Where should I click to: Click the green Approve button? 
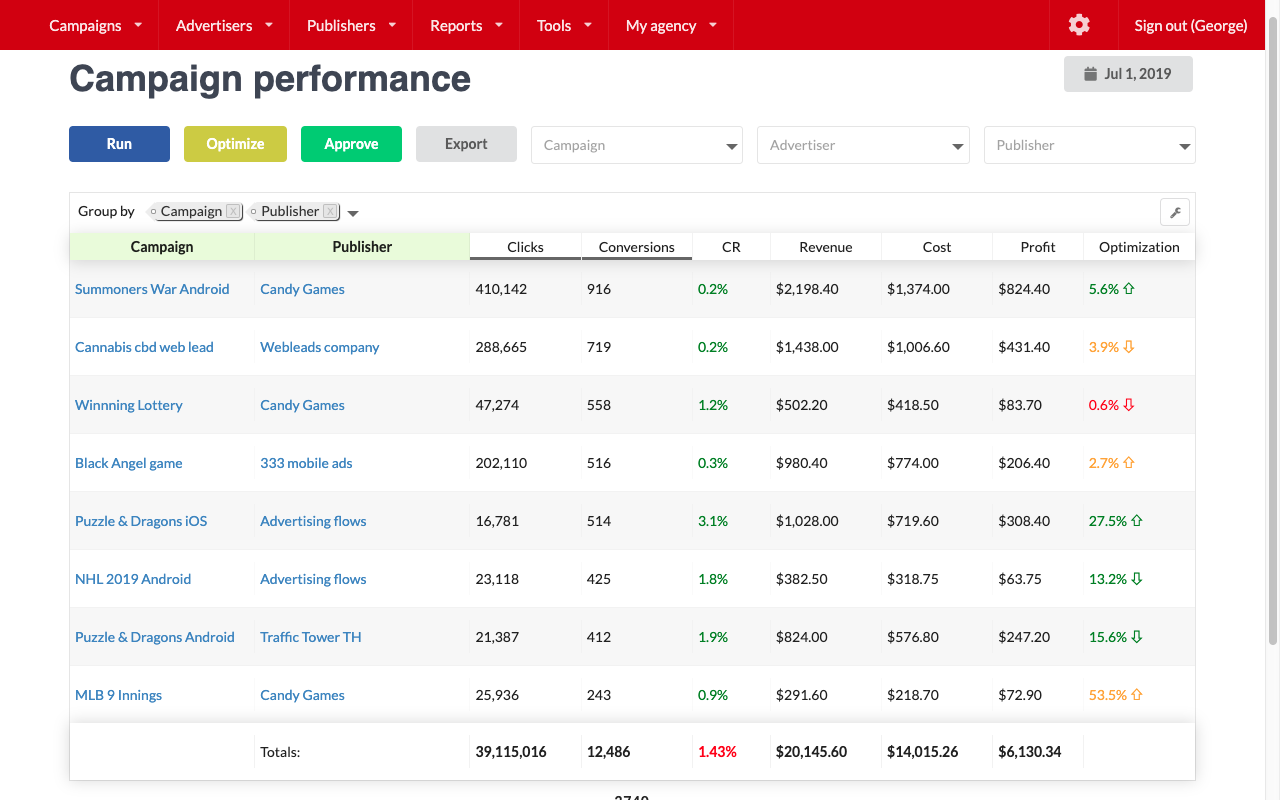coord(351,144)
